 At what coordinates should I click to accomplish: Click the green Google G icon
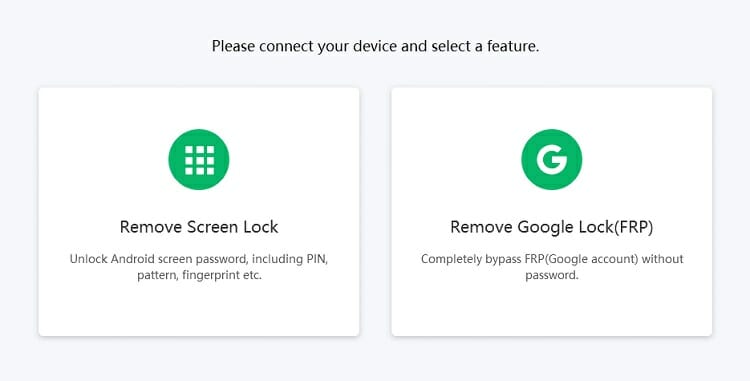coord(551,159)
